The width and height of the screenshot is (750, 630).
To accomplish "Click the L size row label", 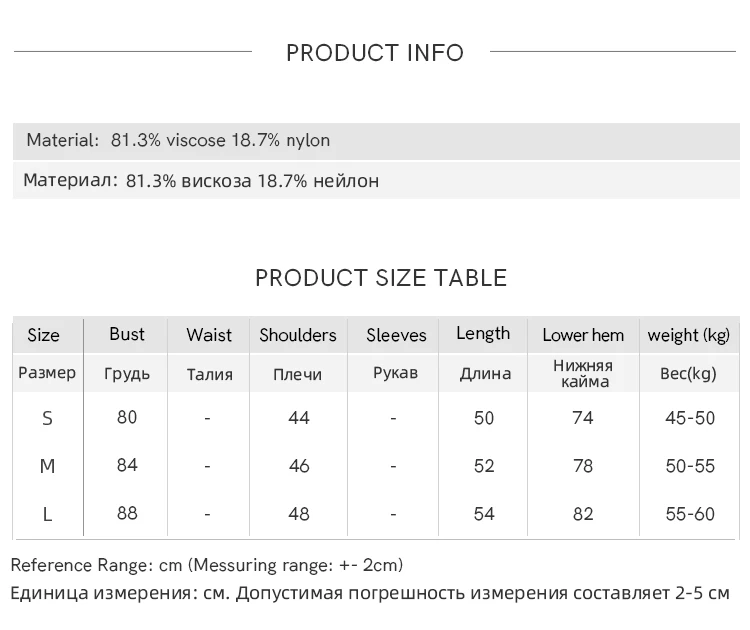I will [x=47, y=514].
